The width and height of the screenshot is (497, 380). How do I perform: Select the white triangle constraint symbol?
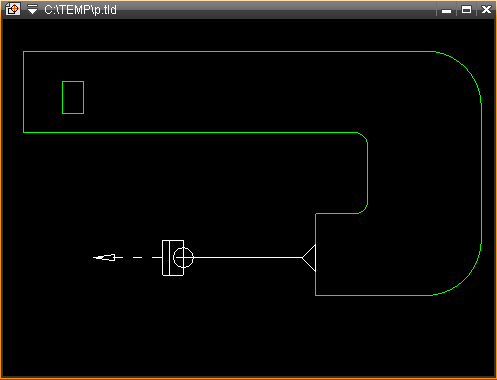[309, 258]
